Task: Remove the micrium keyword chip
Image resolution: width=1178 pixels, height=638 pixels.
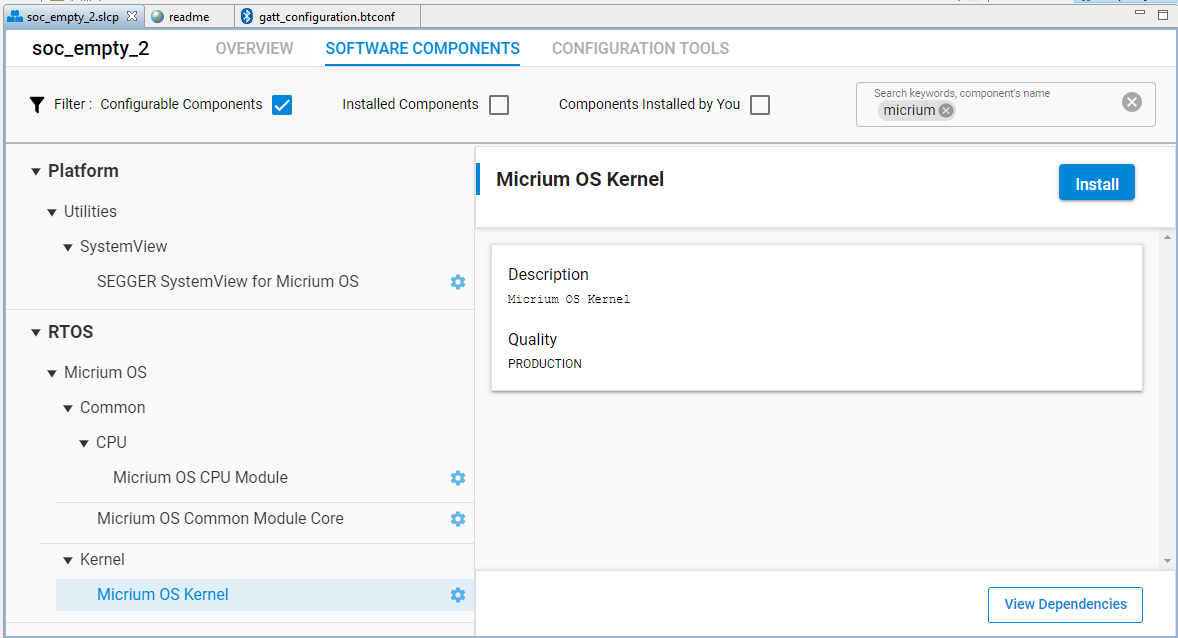Action: tap(945, 110)
